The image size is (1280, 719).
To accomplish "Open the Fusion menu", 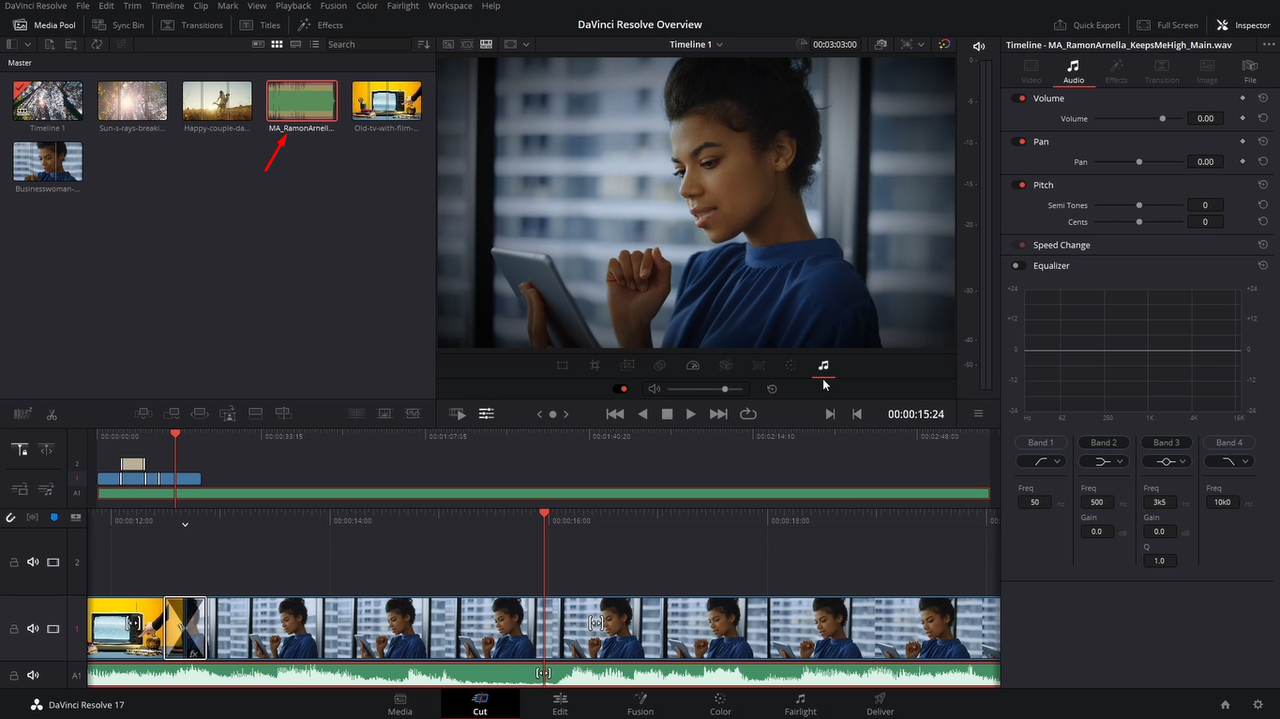I will [x=333, y=6].
